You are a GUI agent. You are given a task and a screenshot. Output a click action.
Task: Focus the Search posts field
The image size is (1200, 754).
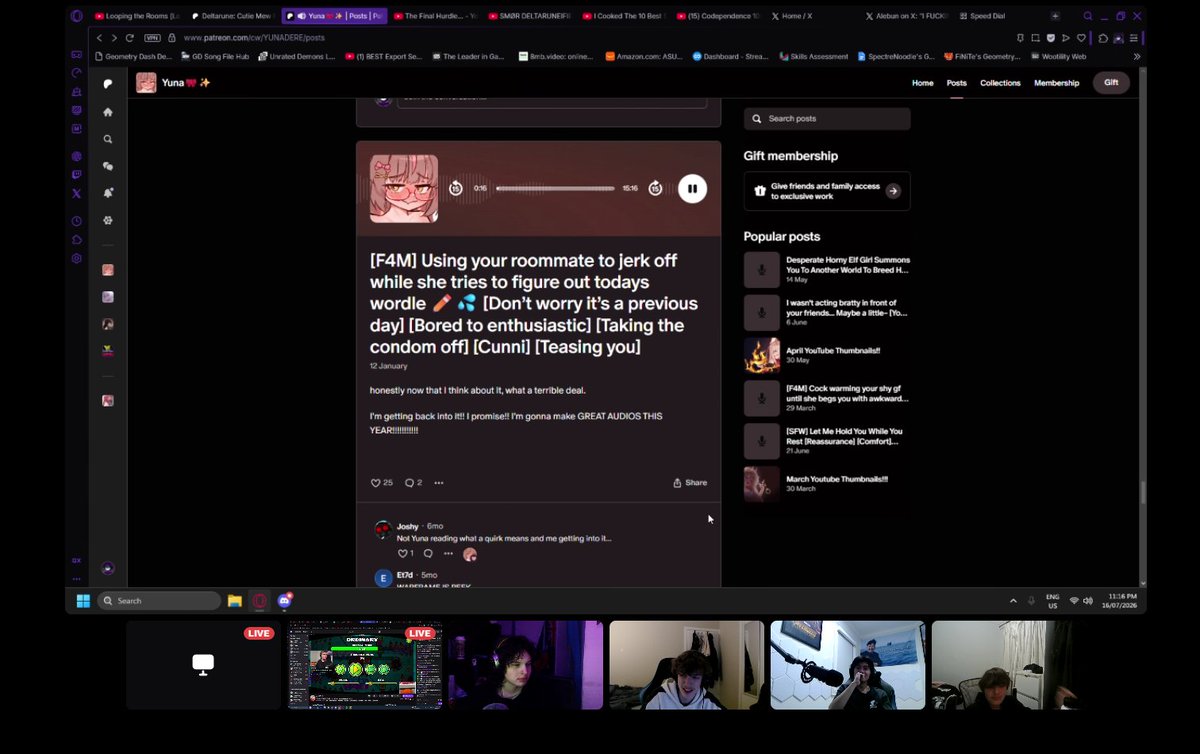pyautogui.click(x=827, y=119)
